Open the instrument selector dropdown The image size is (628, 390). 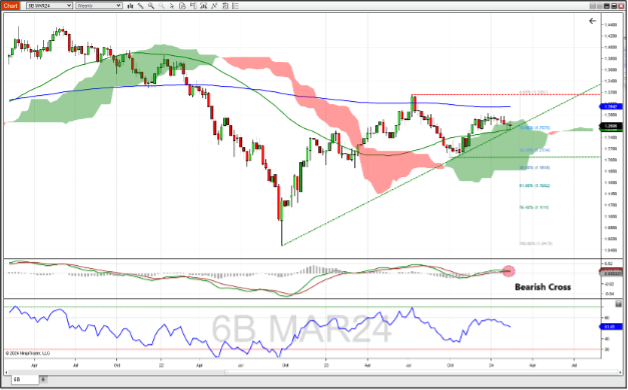tap(49, 6)
